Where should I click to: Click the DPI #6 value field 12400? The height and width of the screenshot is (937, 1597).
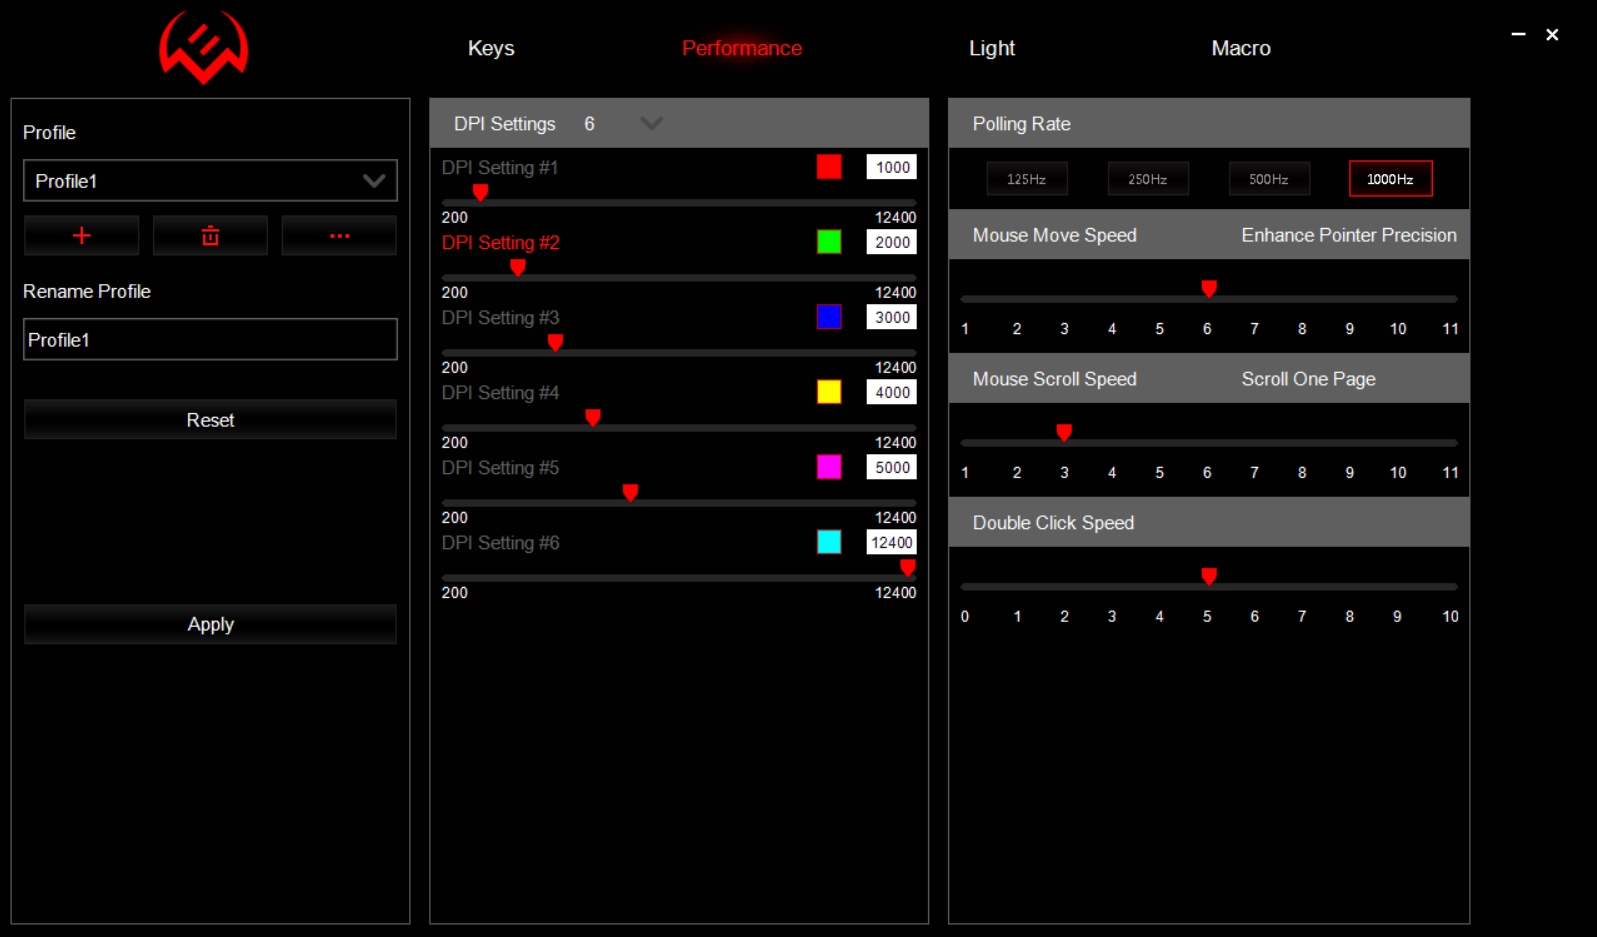coord(892,542)
